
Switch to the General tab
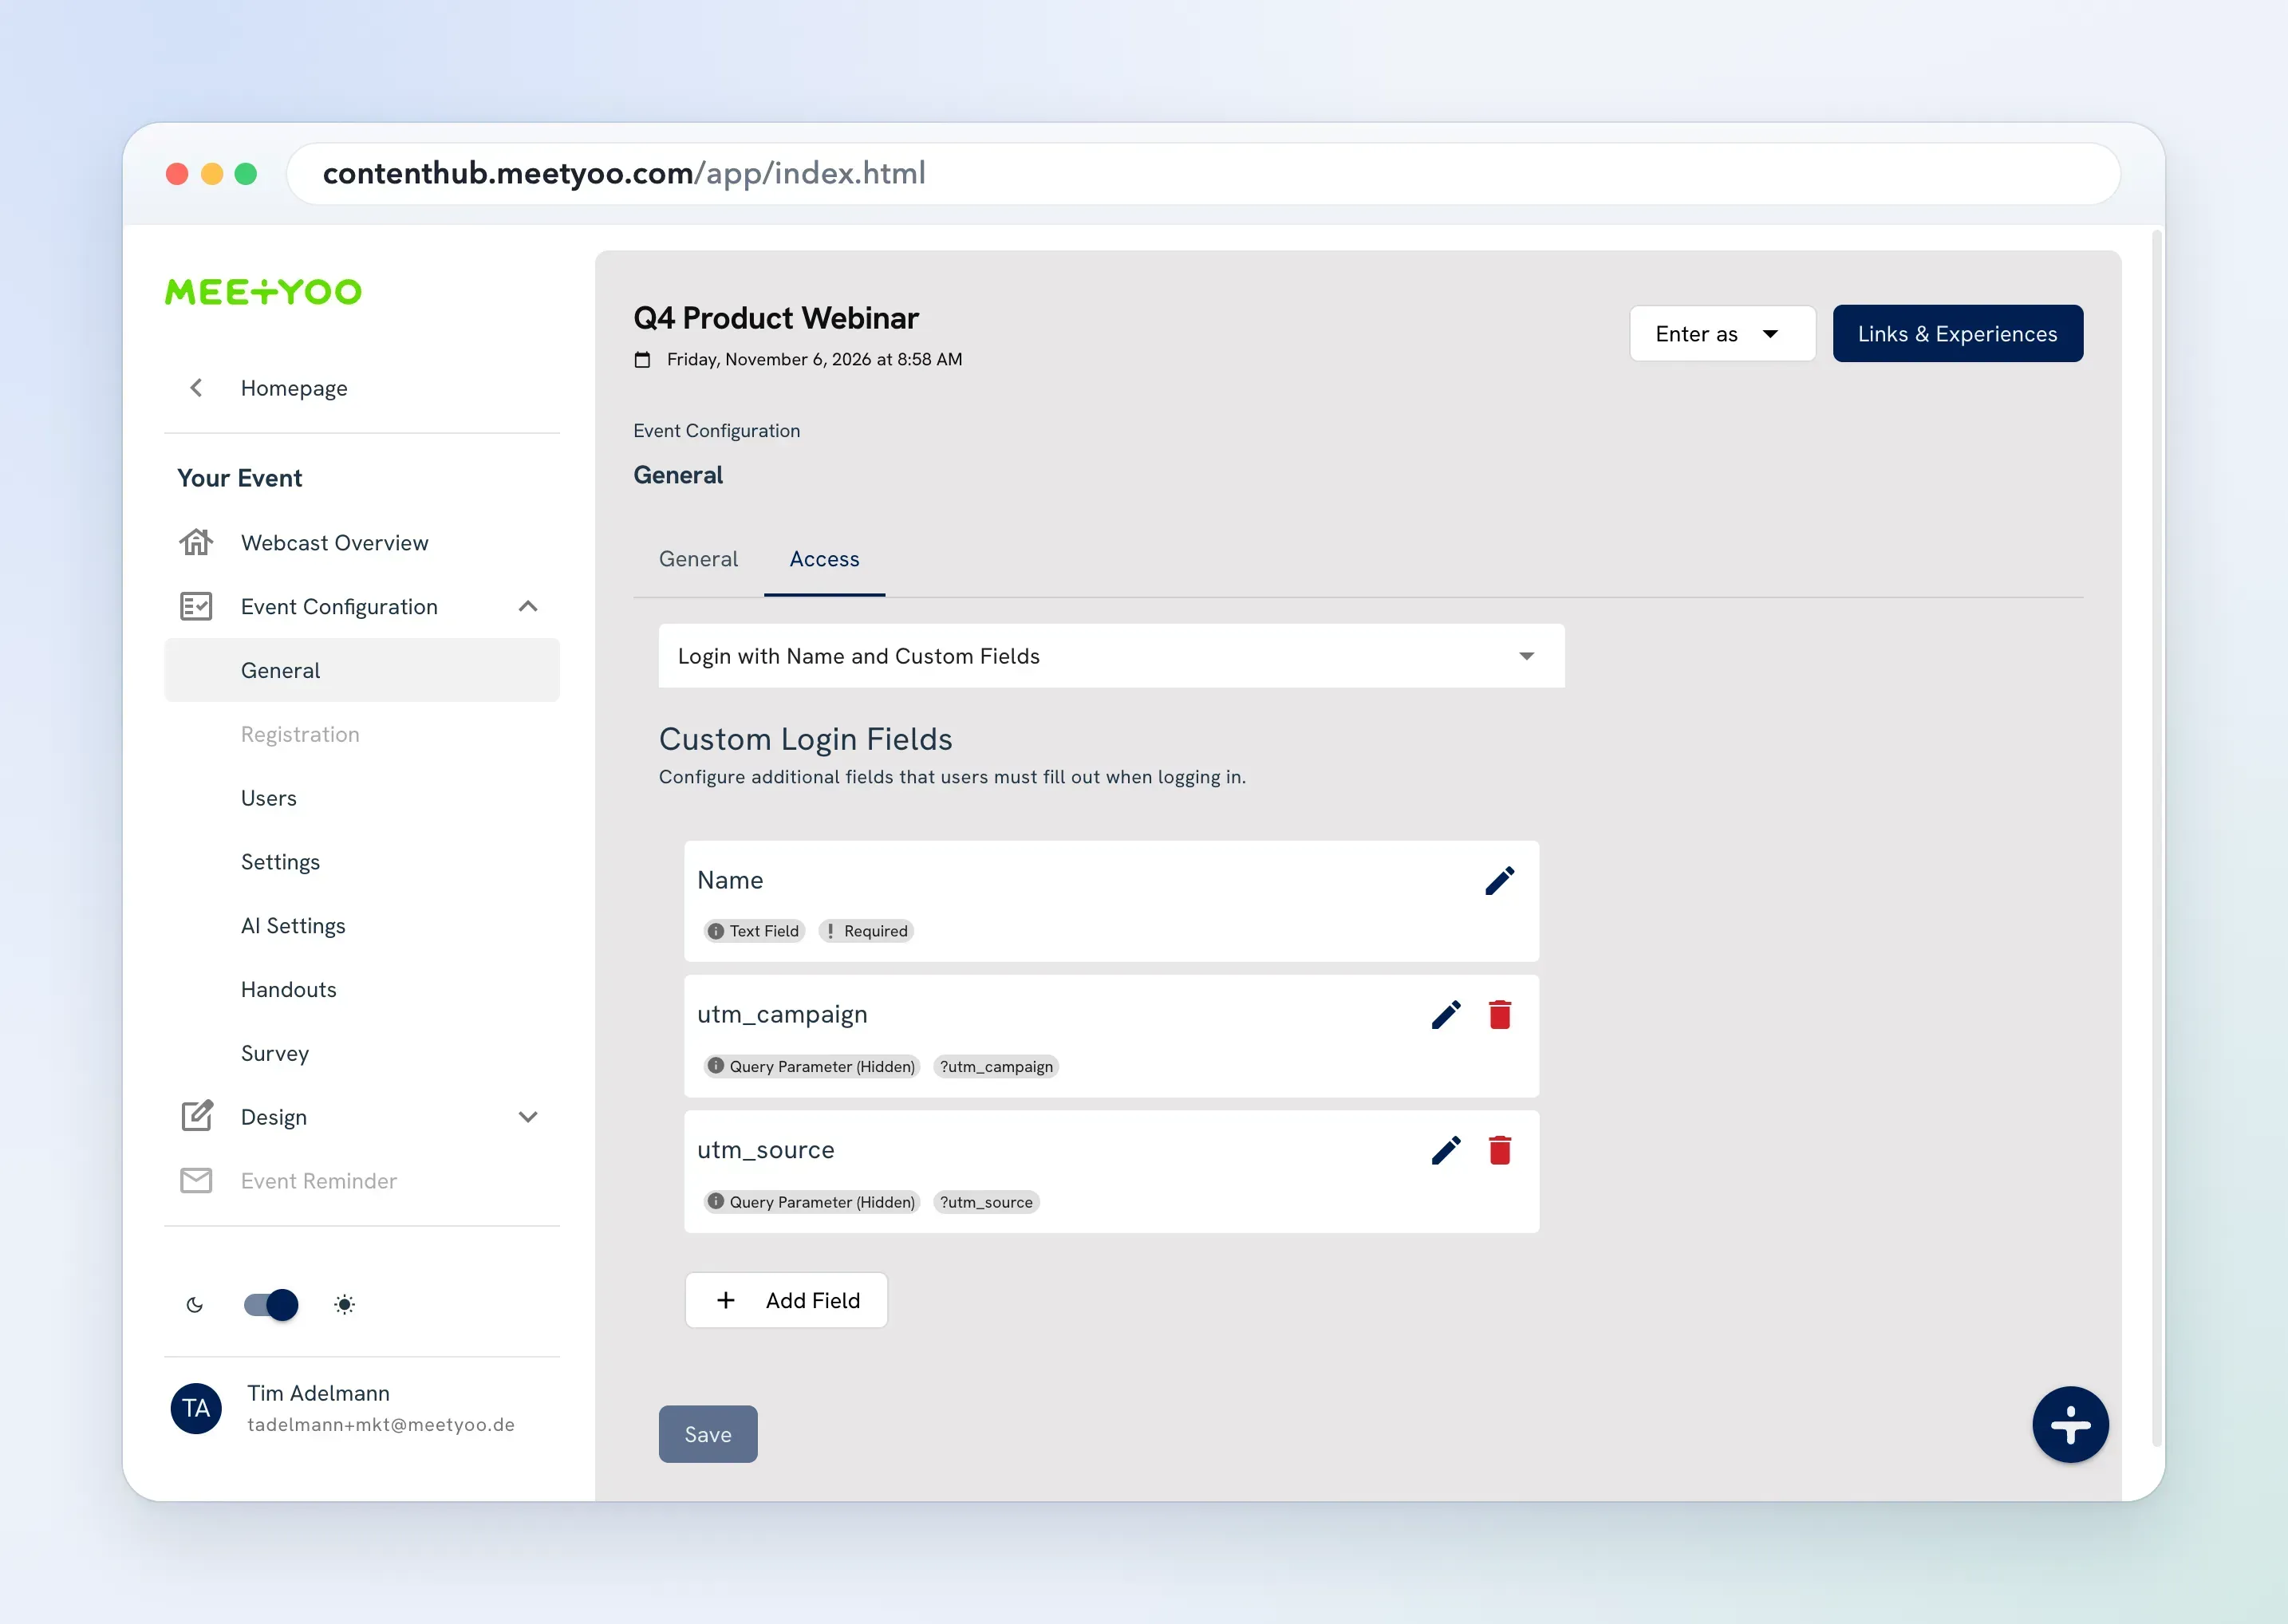698,559
